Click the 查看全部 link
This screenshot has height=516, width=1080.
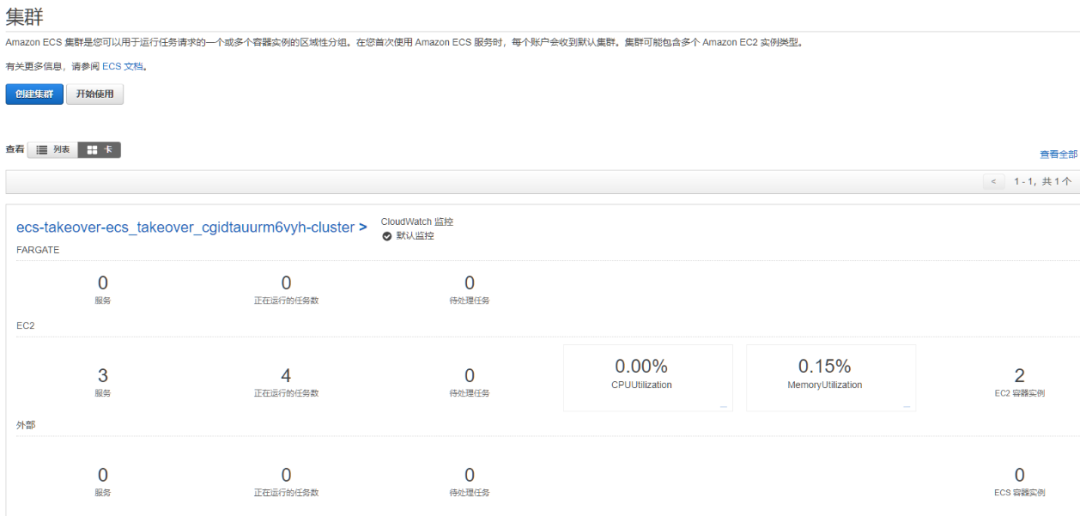click(x=1058, y=155)
